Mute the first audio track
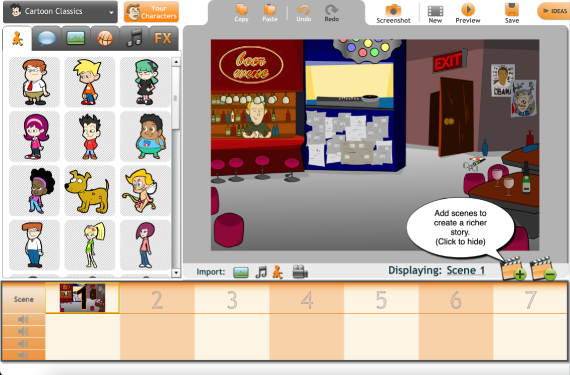The height and width of the screenshot is (375, 570). point(23,319)
